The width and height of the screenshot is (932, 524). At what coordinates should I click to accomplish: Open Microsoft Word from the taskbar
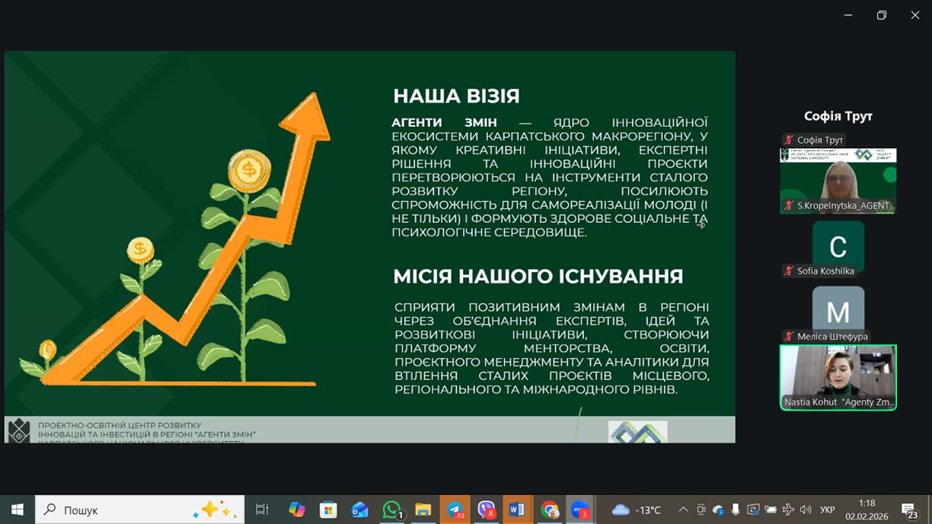click(517, 510)
